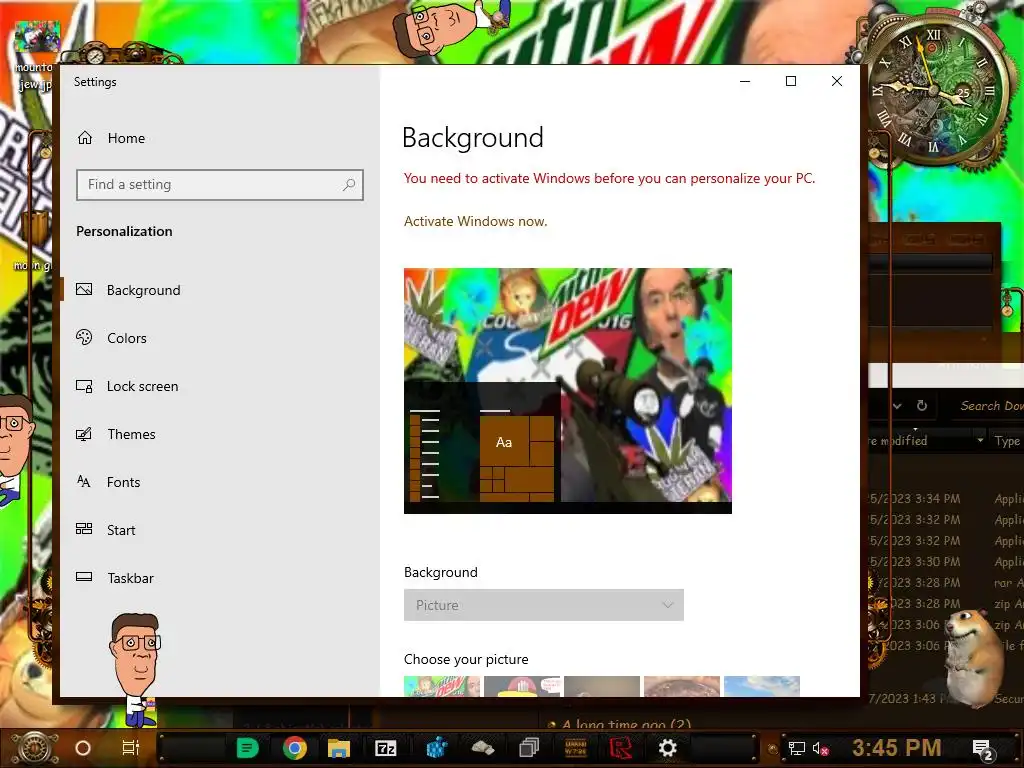The image size is (1024, 768).
Task: Select the 3:34 PM file row in Explorer
Action: pyautogui.click(x=946, y=499)
